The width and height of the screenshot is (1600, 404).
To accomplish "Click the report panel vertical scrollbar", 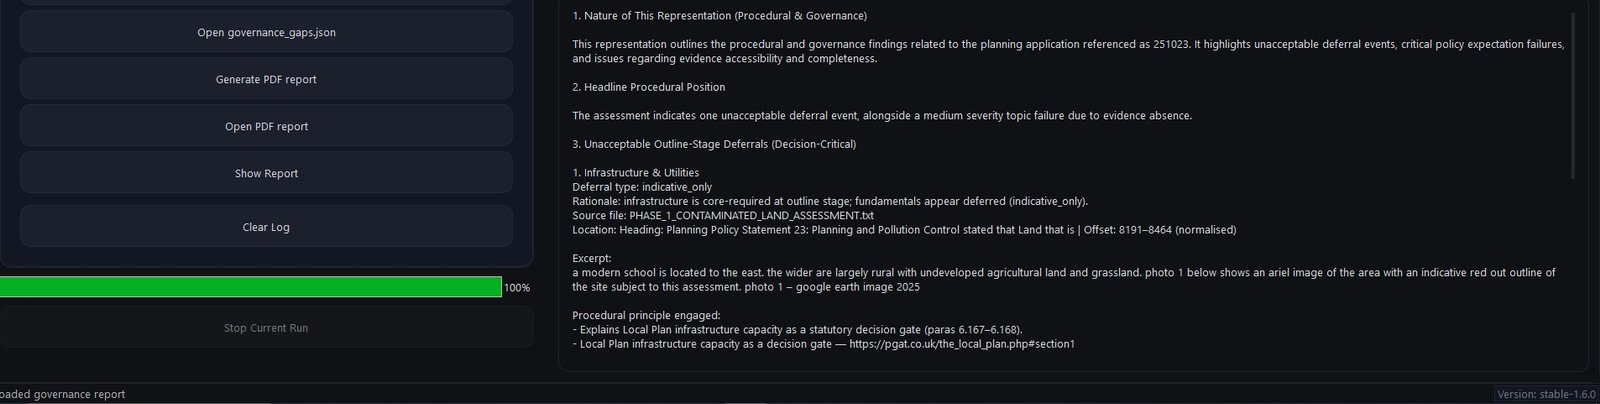I will [1573, 95].
